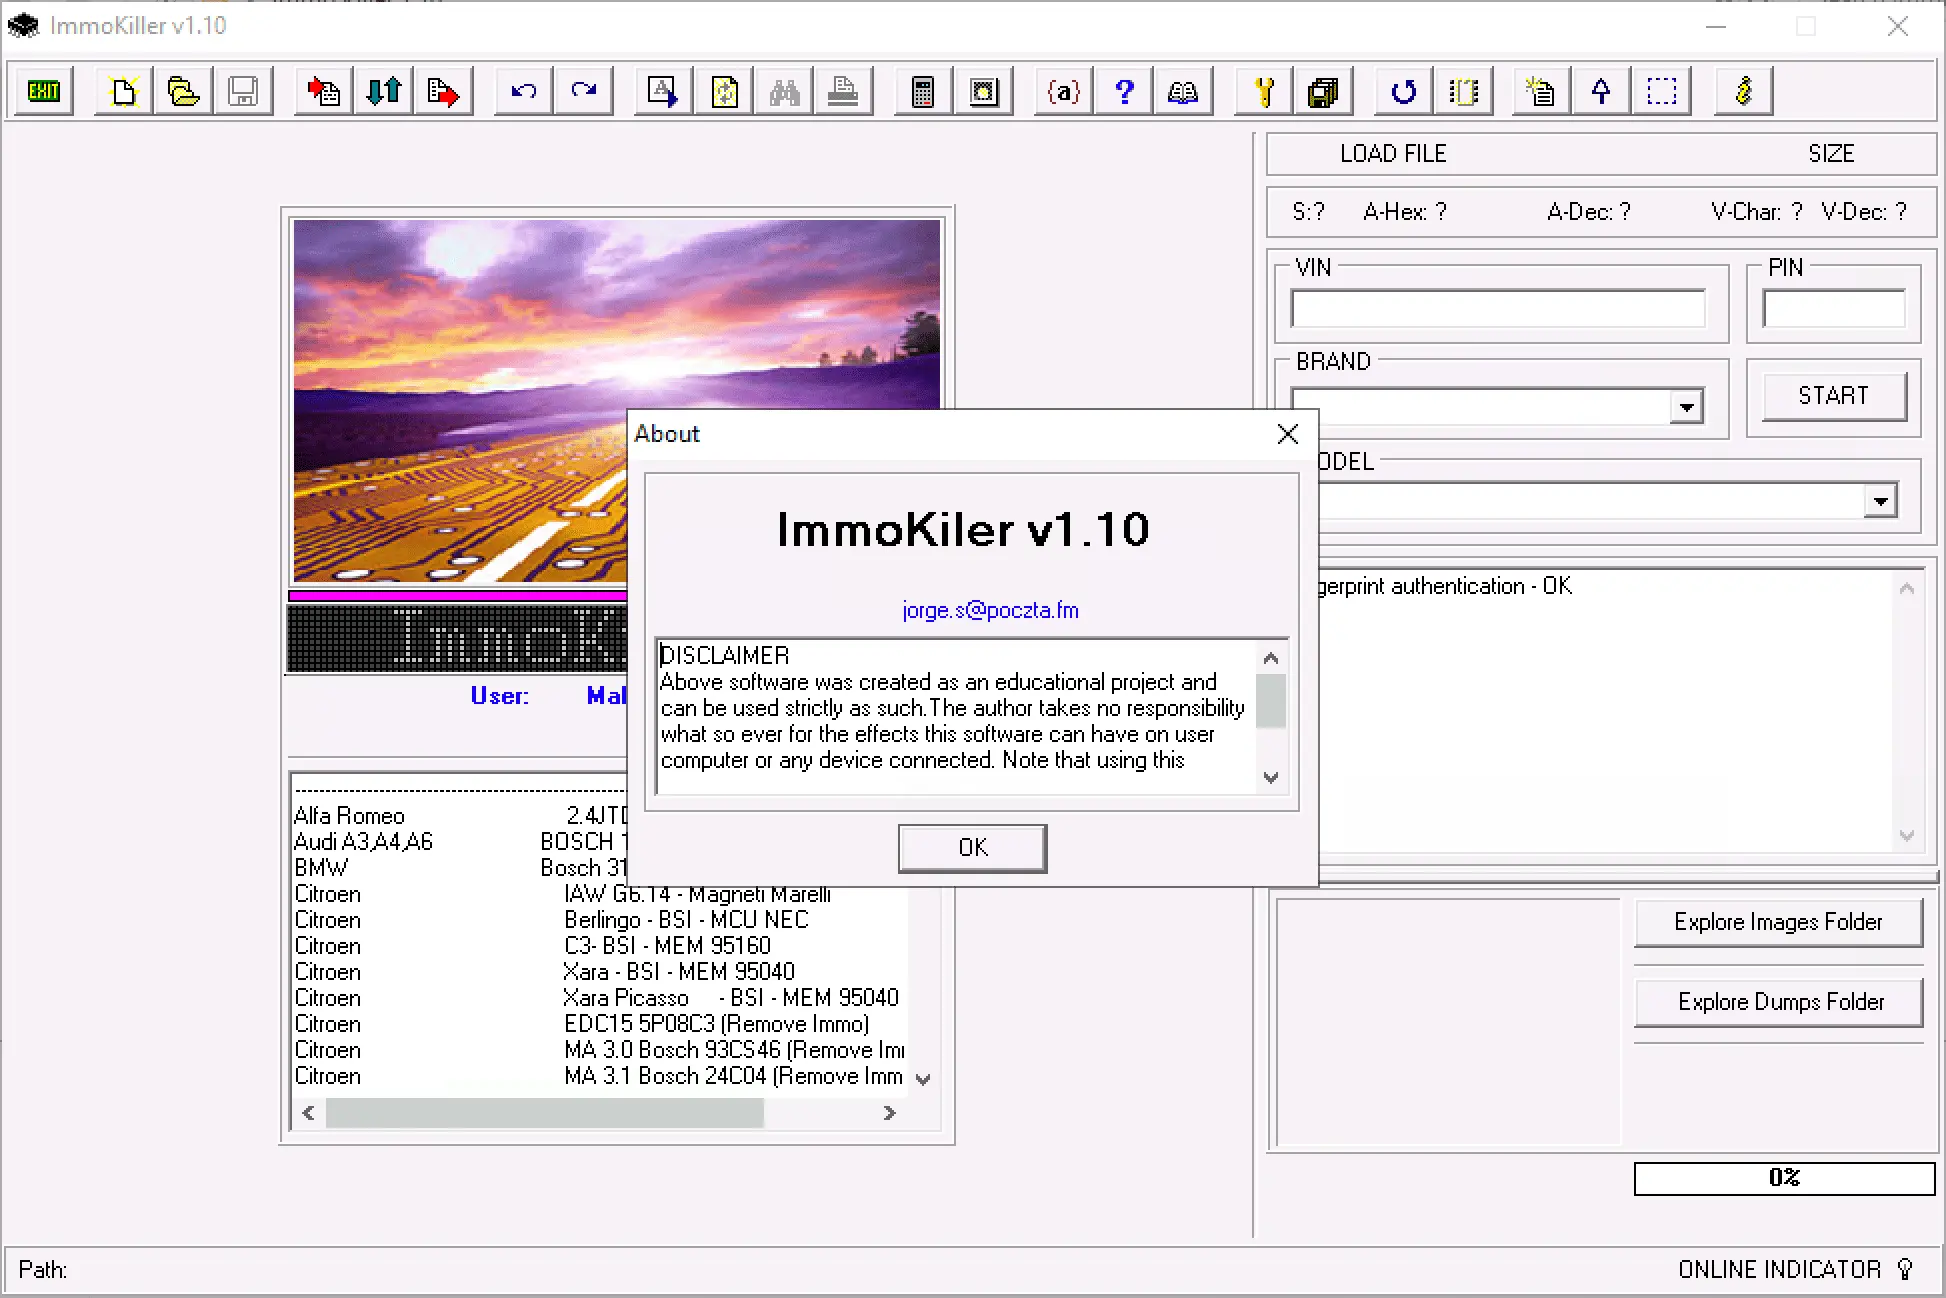This screenshot has width=1946, height=1298.
Task: Click the stacked floppy disks icon
Action: 1323,92
